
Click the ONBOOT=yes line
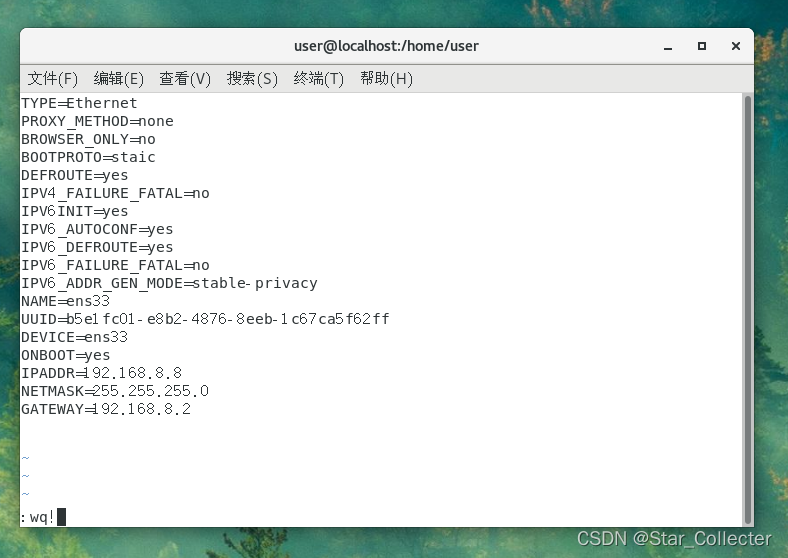(65, 355)
